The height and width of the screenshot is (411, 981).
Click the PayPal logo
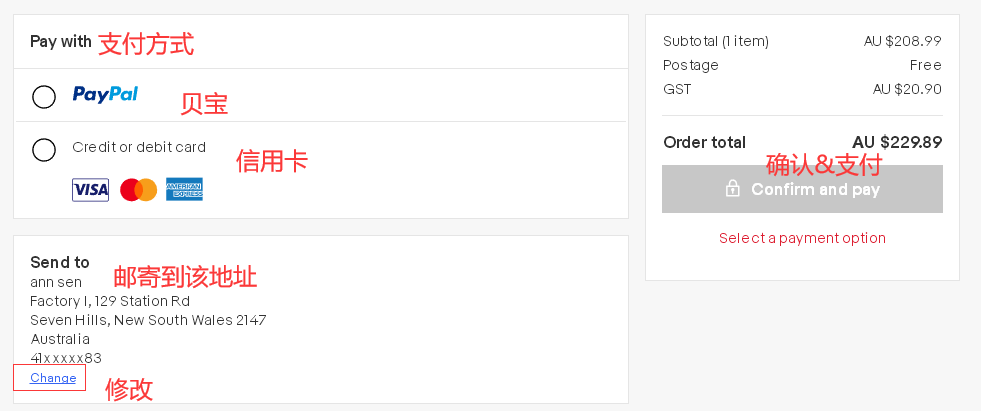105,94
